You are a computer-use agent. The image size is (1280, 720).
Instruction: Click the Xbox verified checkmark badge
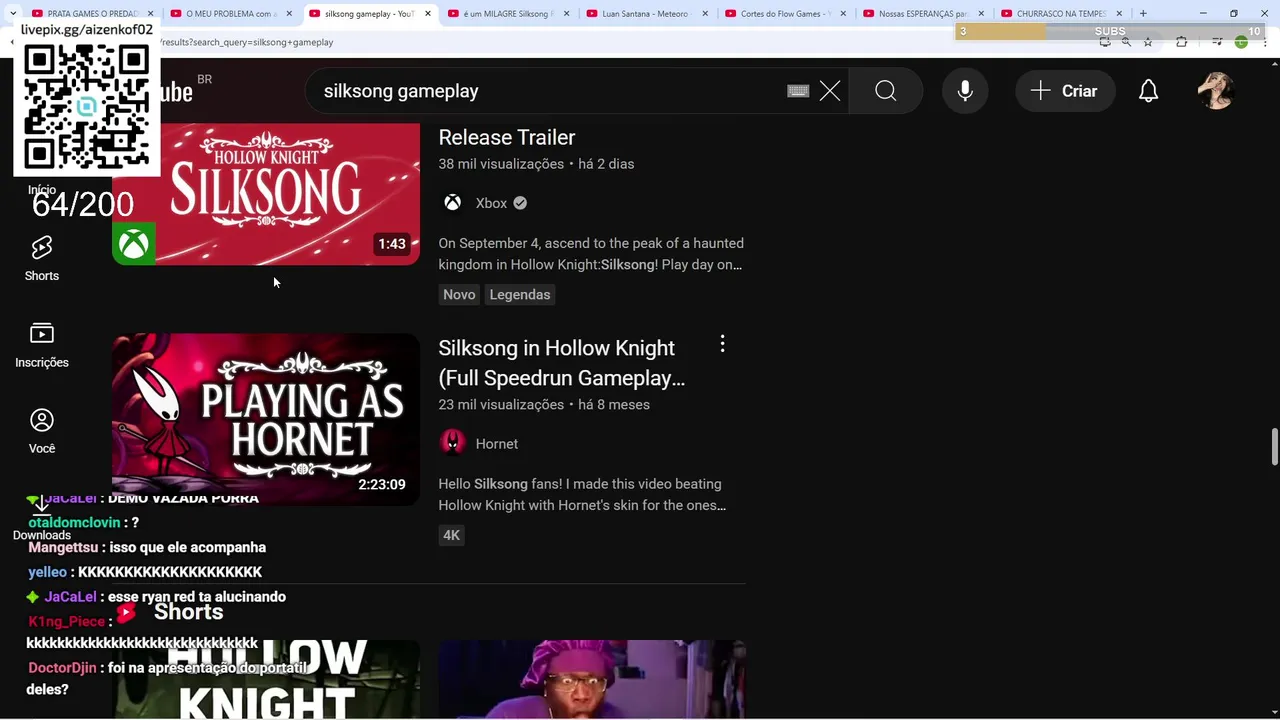[x=520, y=203]
